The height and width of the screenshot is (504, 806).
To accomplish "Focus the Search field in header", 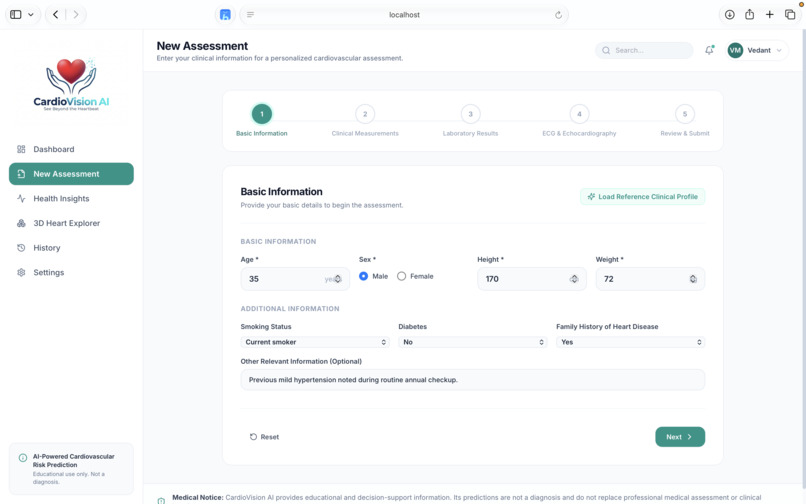I will (x=644, y=50).
